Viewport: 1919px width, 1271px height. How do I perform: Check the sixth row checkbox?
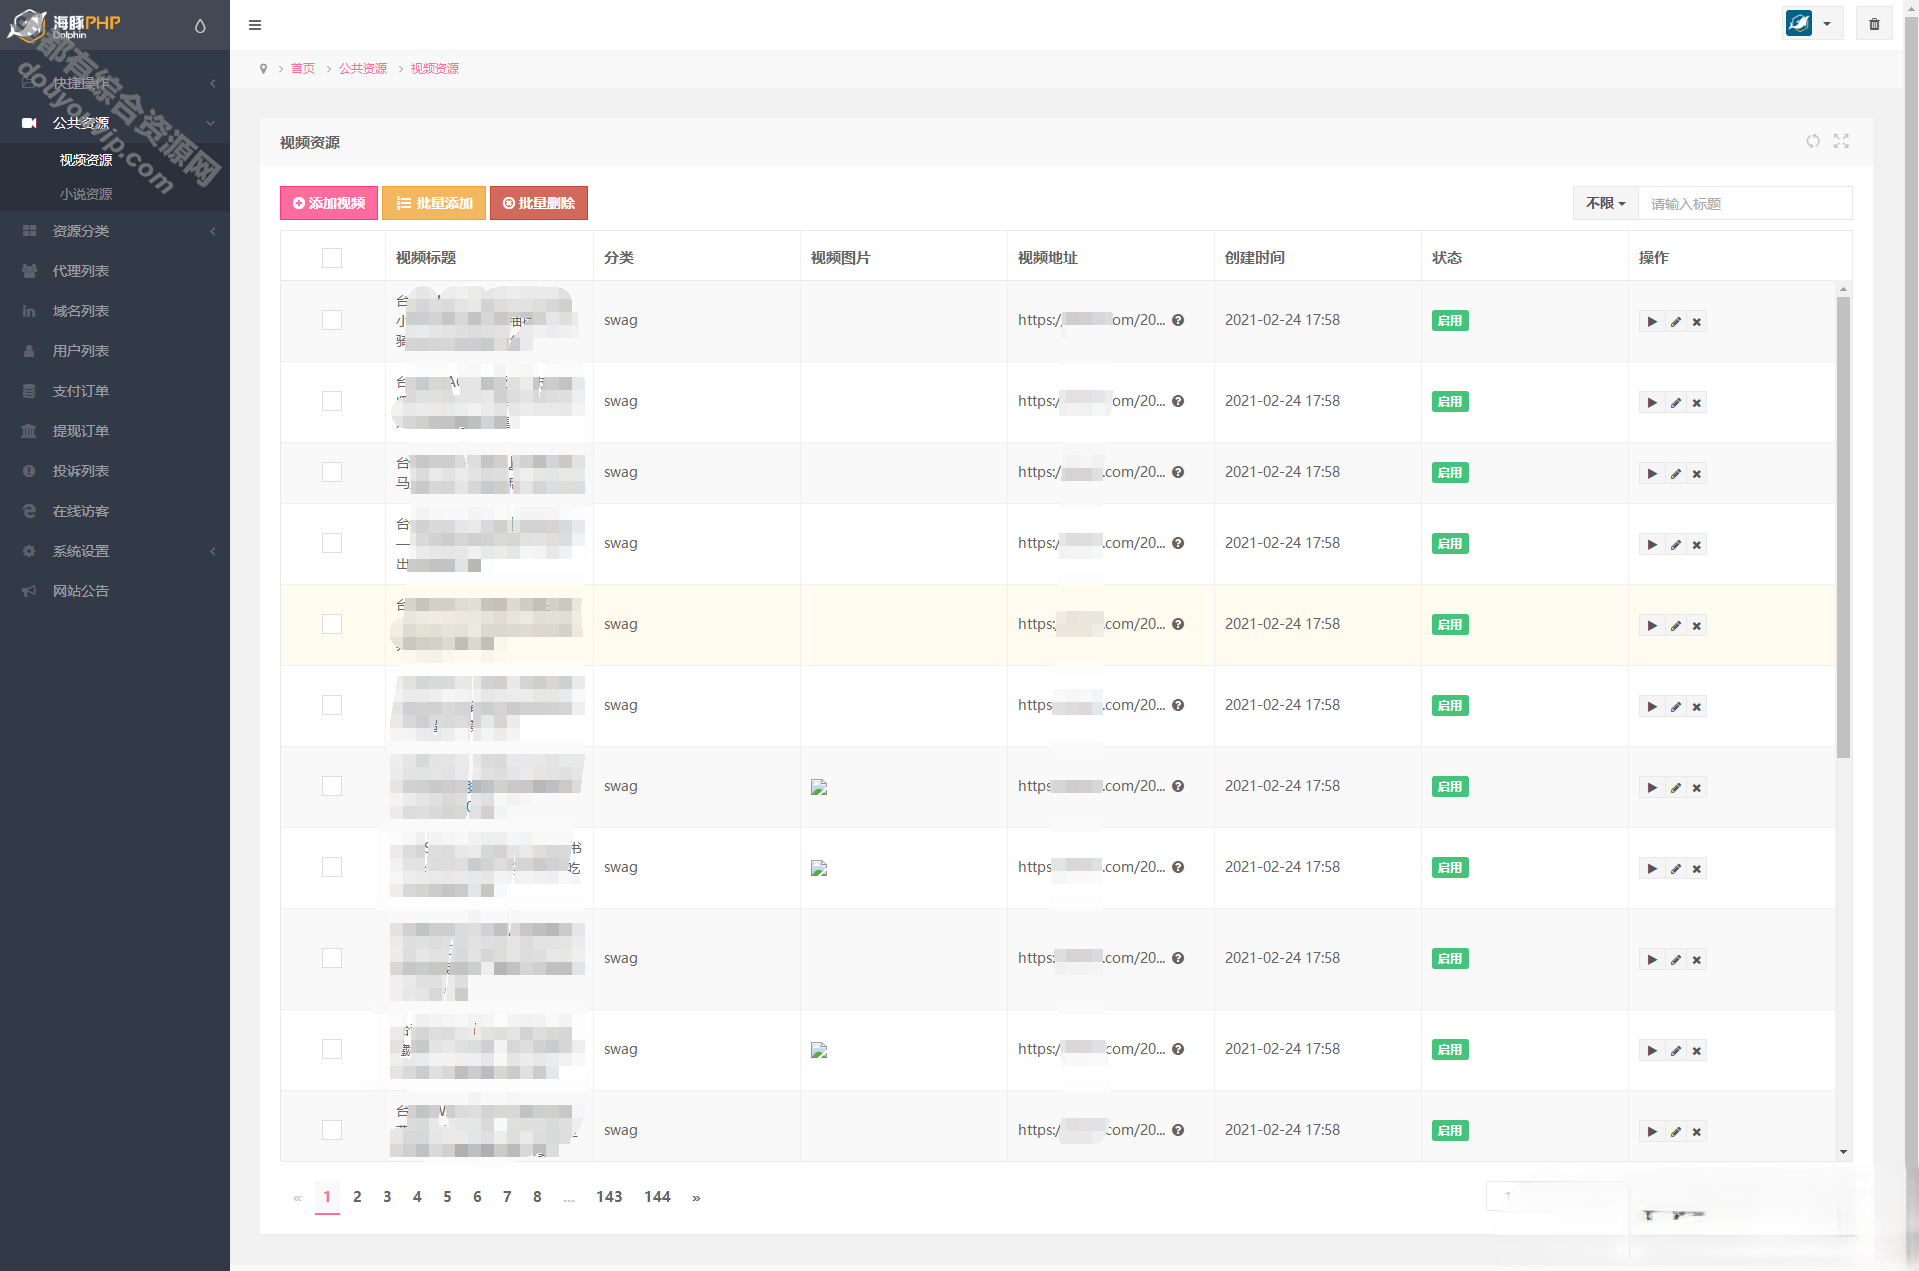[332, 705]
